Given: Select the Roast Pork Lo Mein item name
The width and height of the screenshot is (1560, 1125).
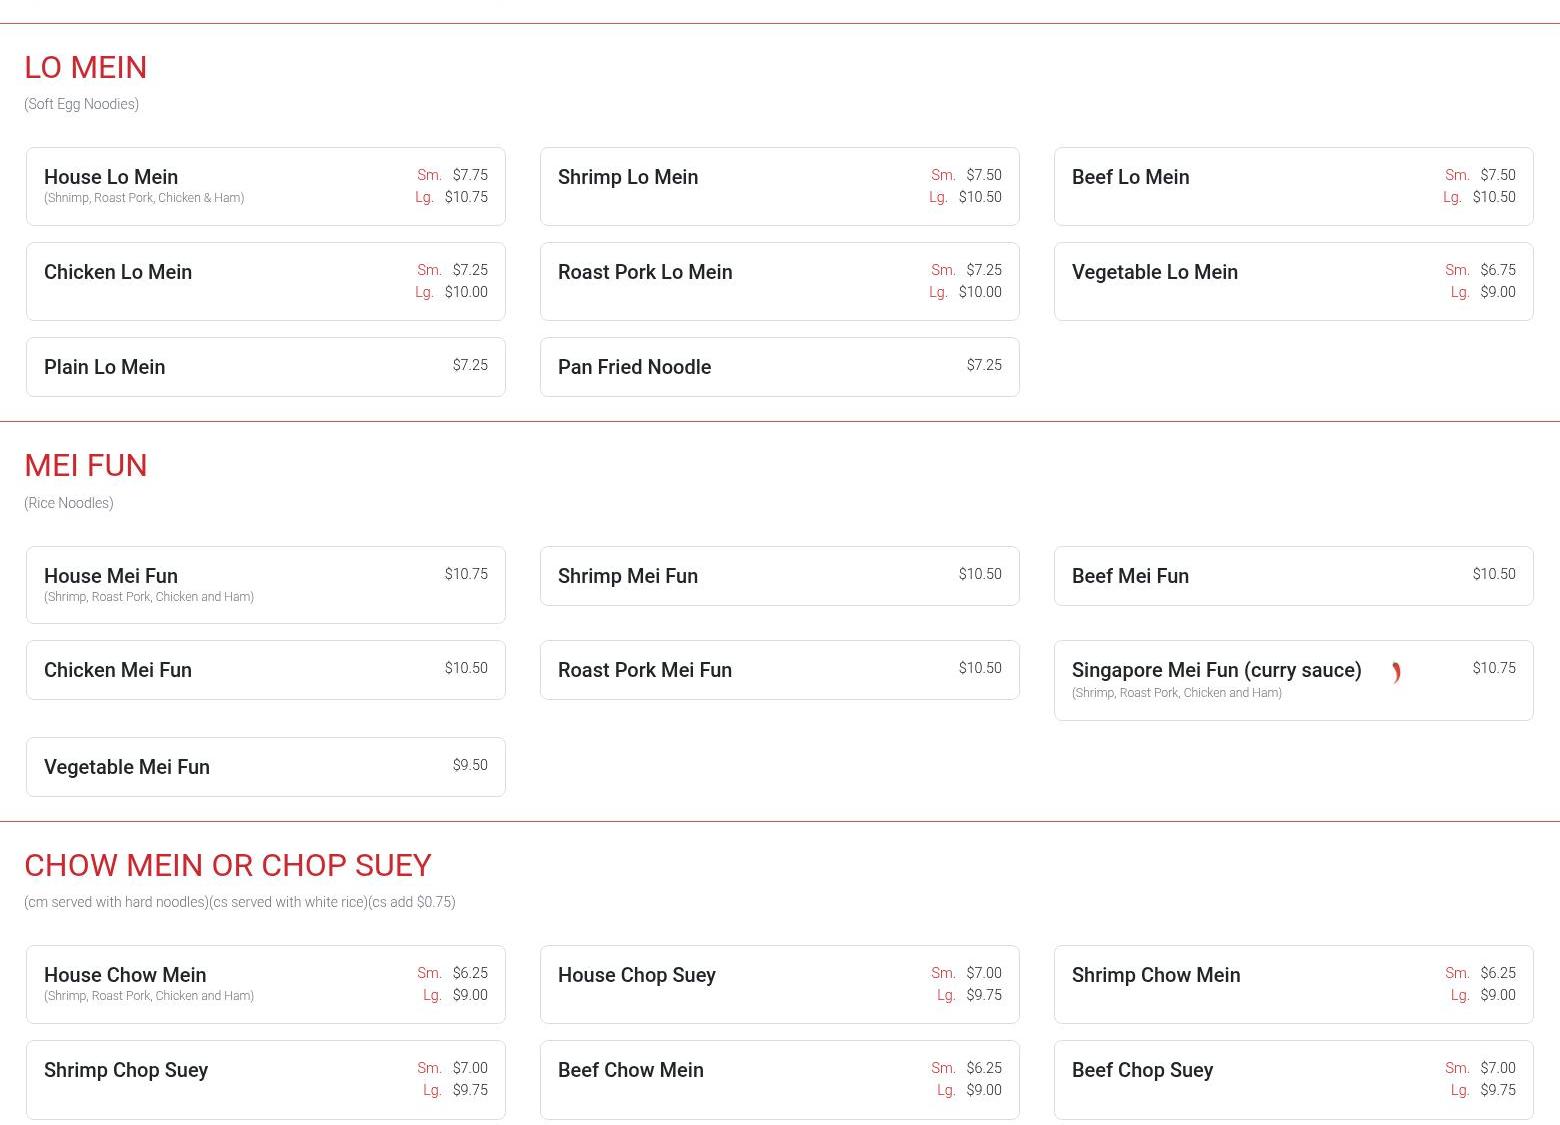Looking at the screenshot, I should point(645,272).
